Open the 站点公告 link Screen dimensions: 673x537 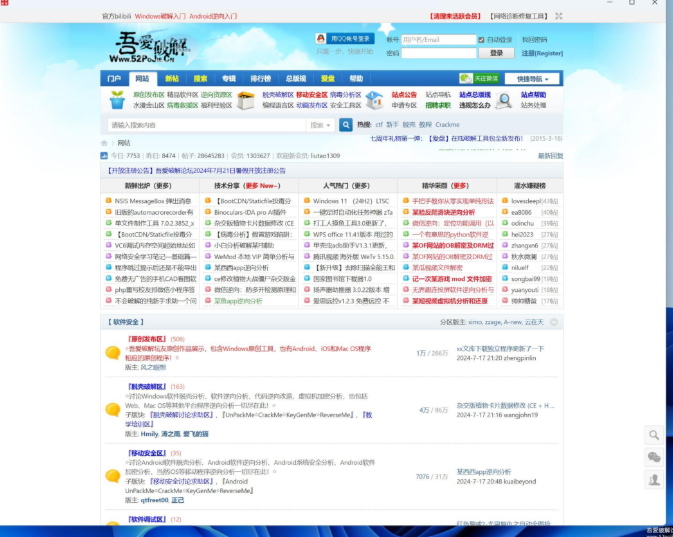(x=404, y=95)
